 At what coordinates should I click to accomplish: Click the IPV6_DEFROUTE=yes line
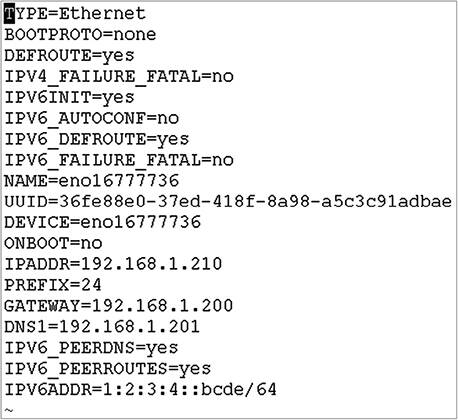[x=97, y=139]
